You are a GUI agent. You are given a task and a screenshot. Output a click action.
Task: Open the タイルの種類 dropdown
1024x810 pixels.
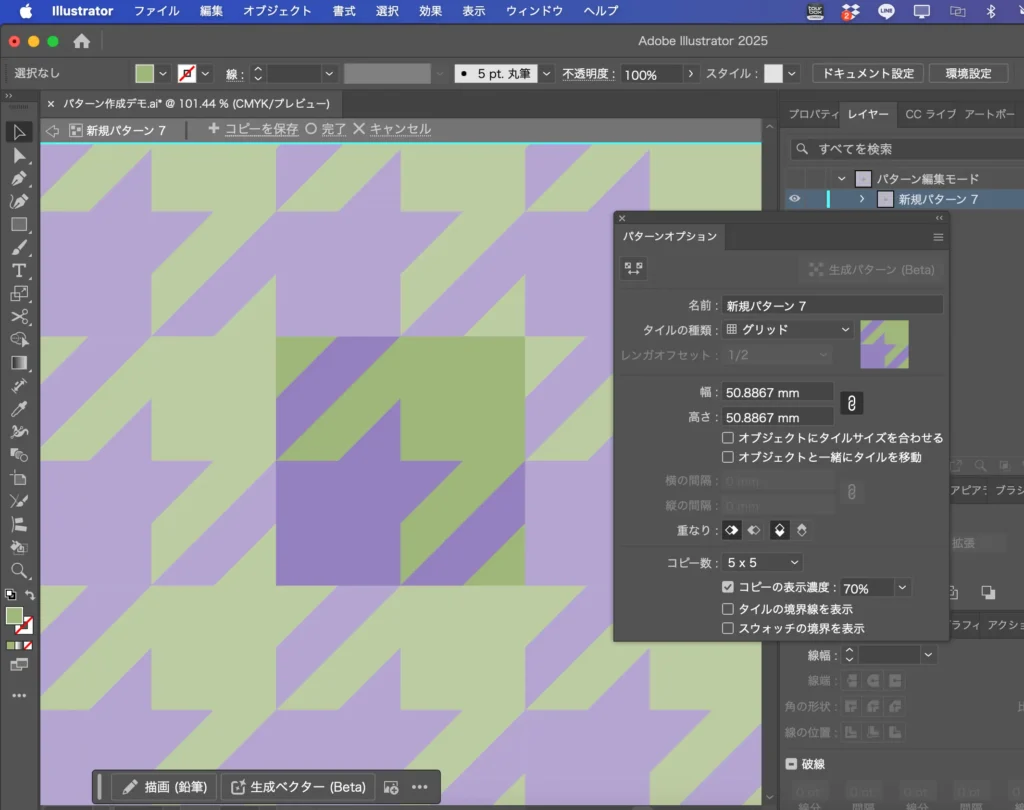[x=788, y=329]
